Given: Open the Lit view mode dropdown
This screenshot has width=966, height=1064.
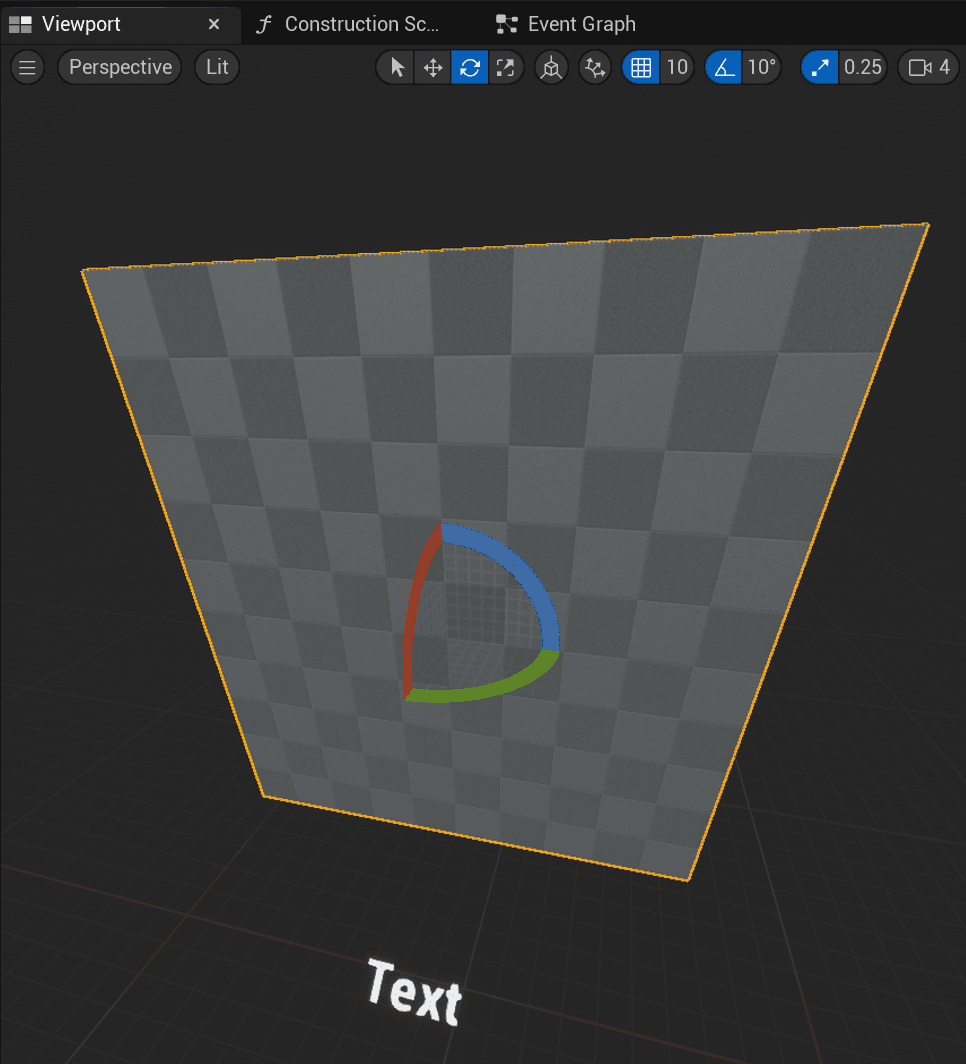Looking at the screenshot, I should coord(217,68).
